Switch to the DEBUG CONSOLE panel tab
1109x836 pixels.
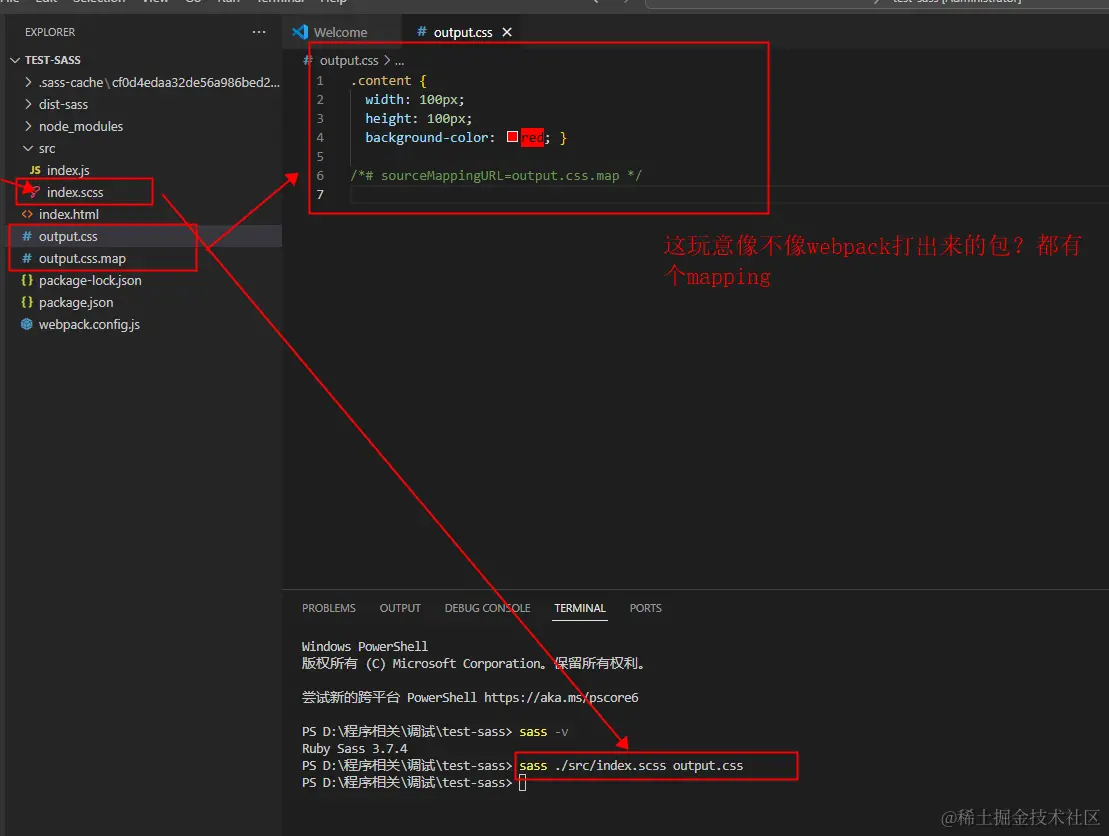pos(487,608)
